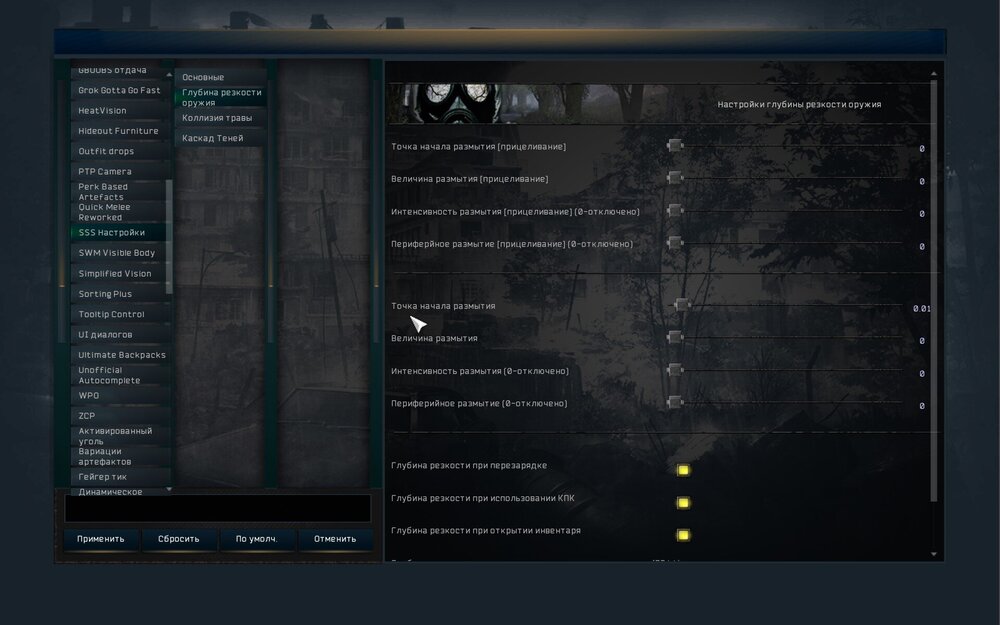
Task: Open Simplified Vision in the mod list
Action: pyautogui.click(x=116, y=273)
